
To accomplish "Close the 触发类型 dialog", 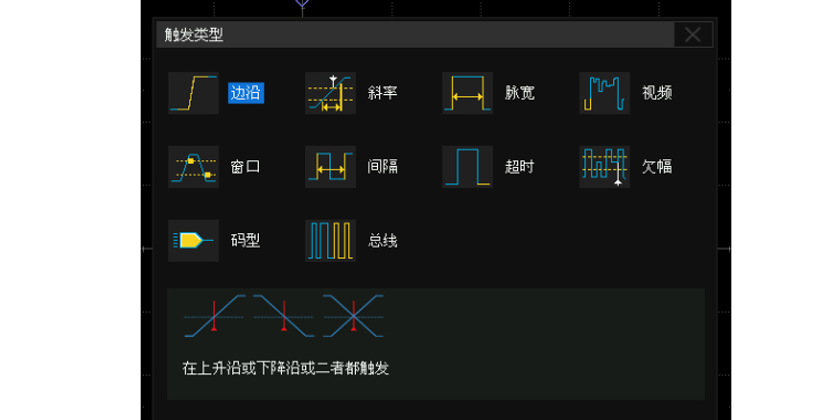I will [692, 35].
